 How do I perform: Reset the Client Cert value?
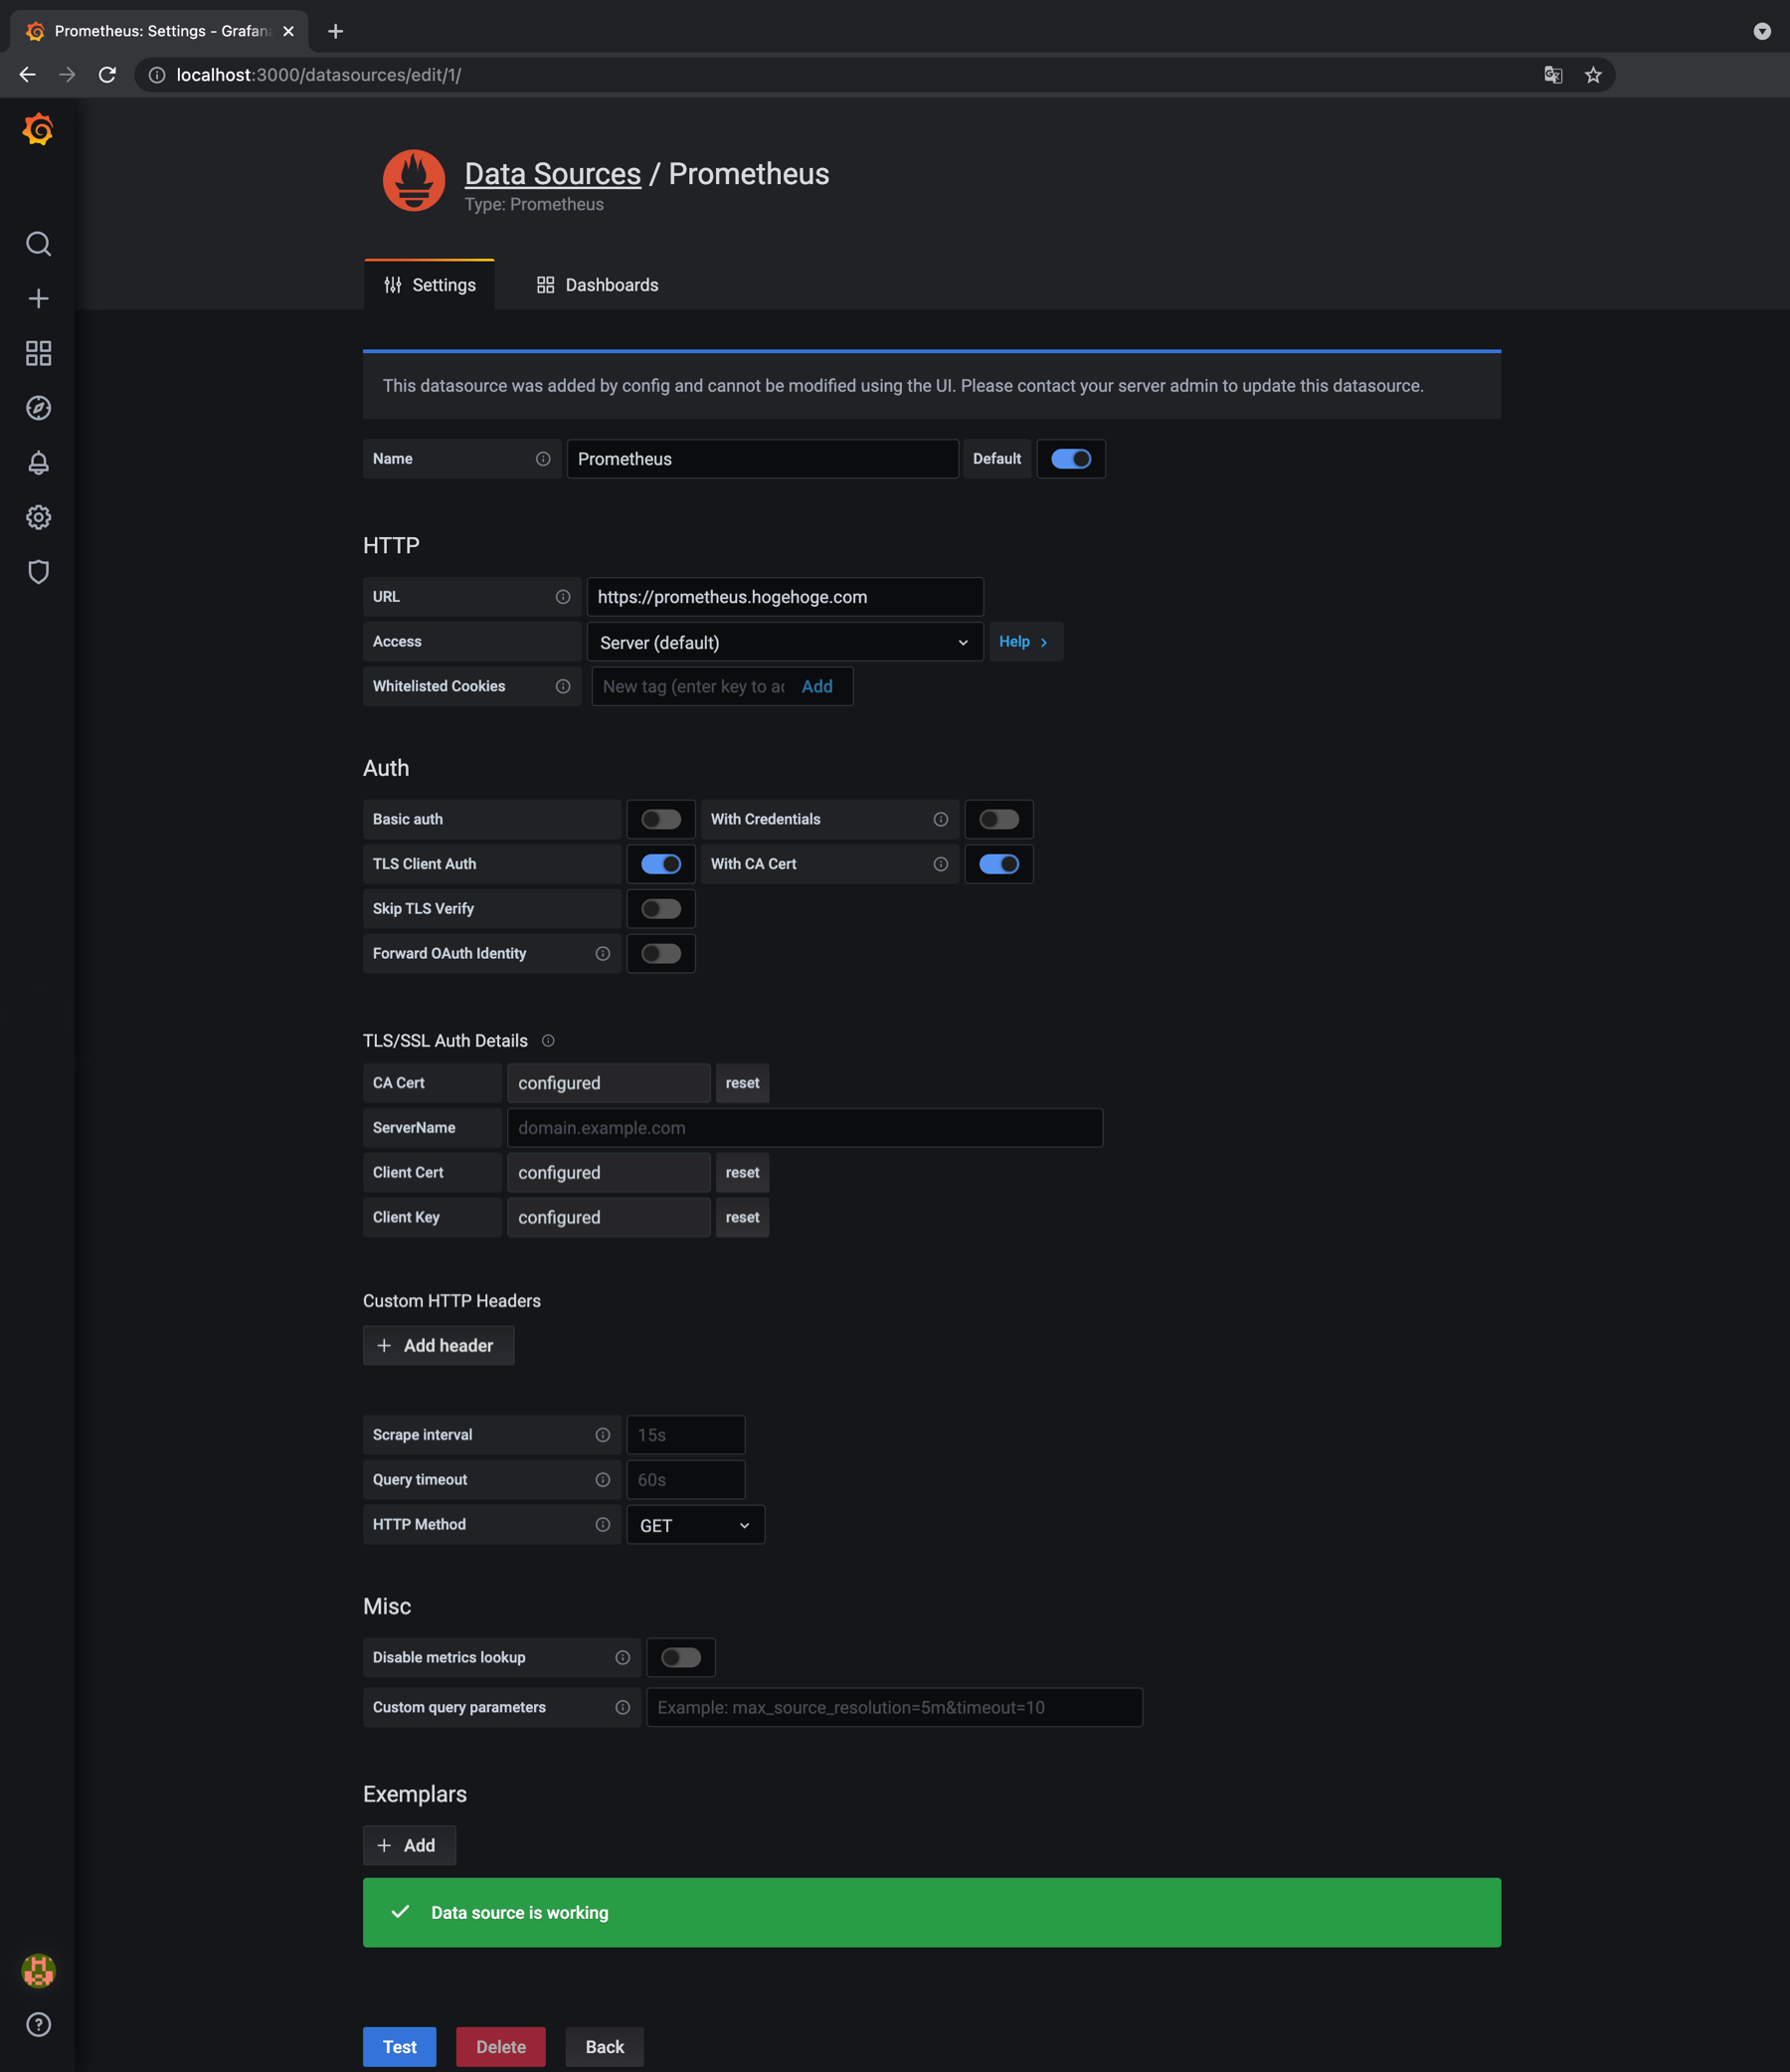pos(743,1173)
